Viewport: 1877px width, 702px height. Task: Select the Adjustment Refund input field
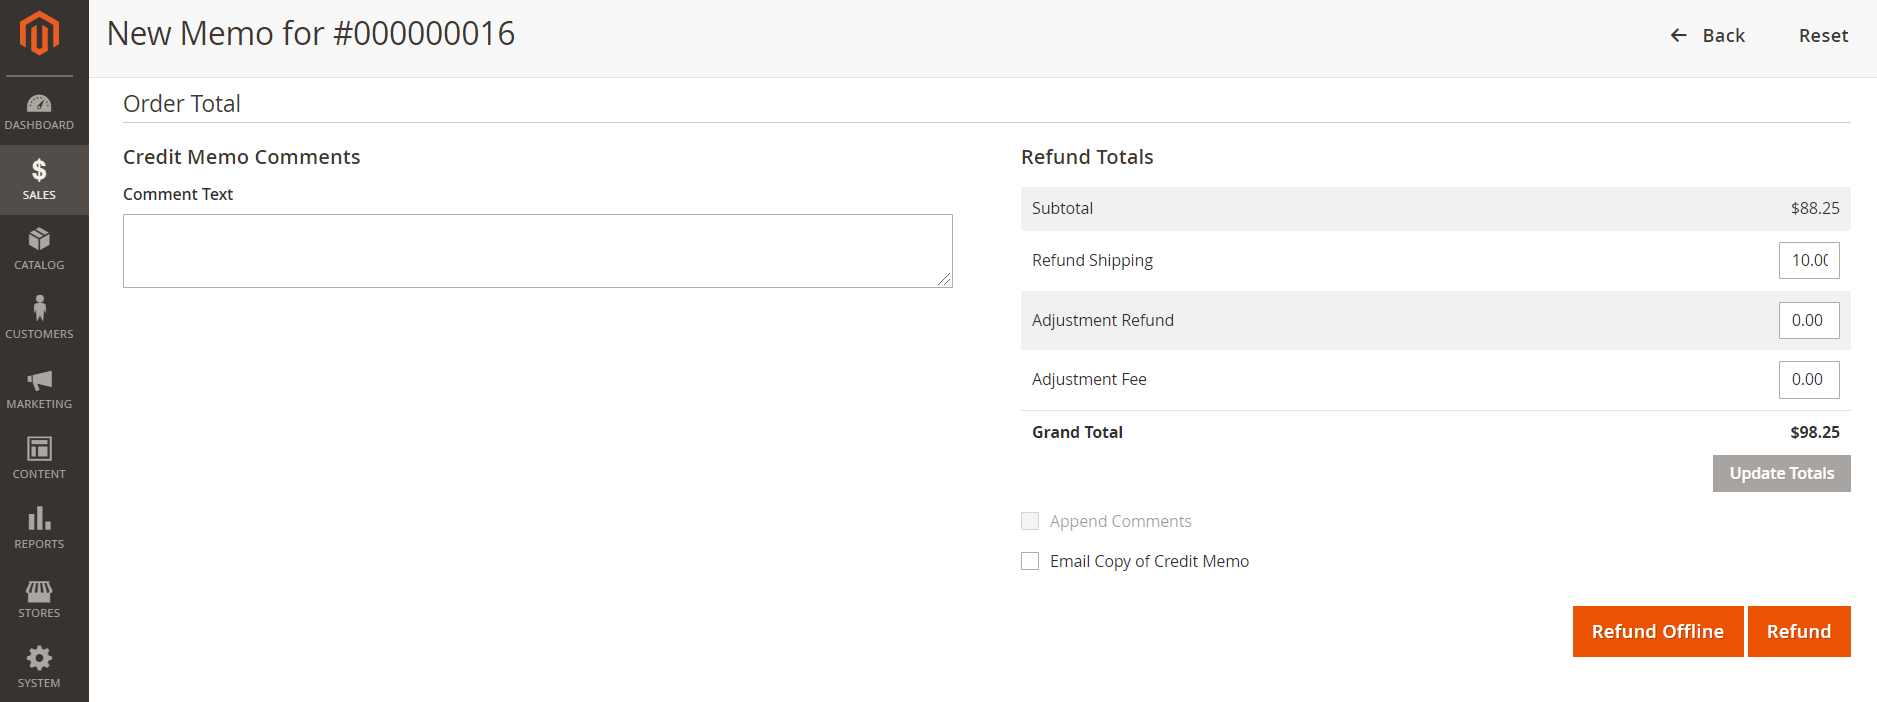pyautogui.click(x=1808, y=321)
